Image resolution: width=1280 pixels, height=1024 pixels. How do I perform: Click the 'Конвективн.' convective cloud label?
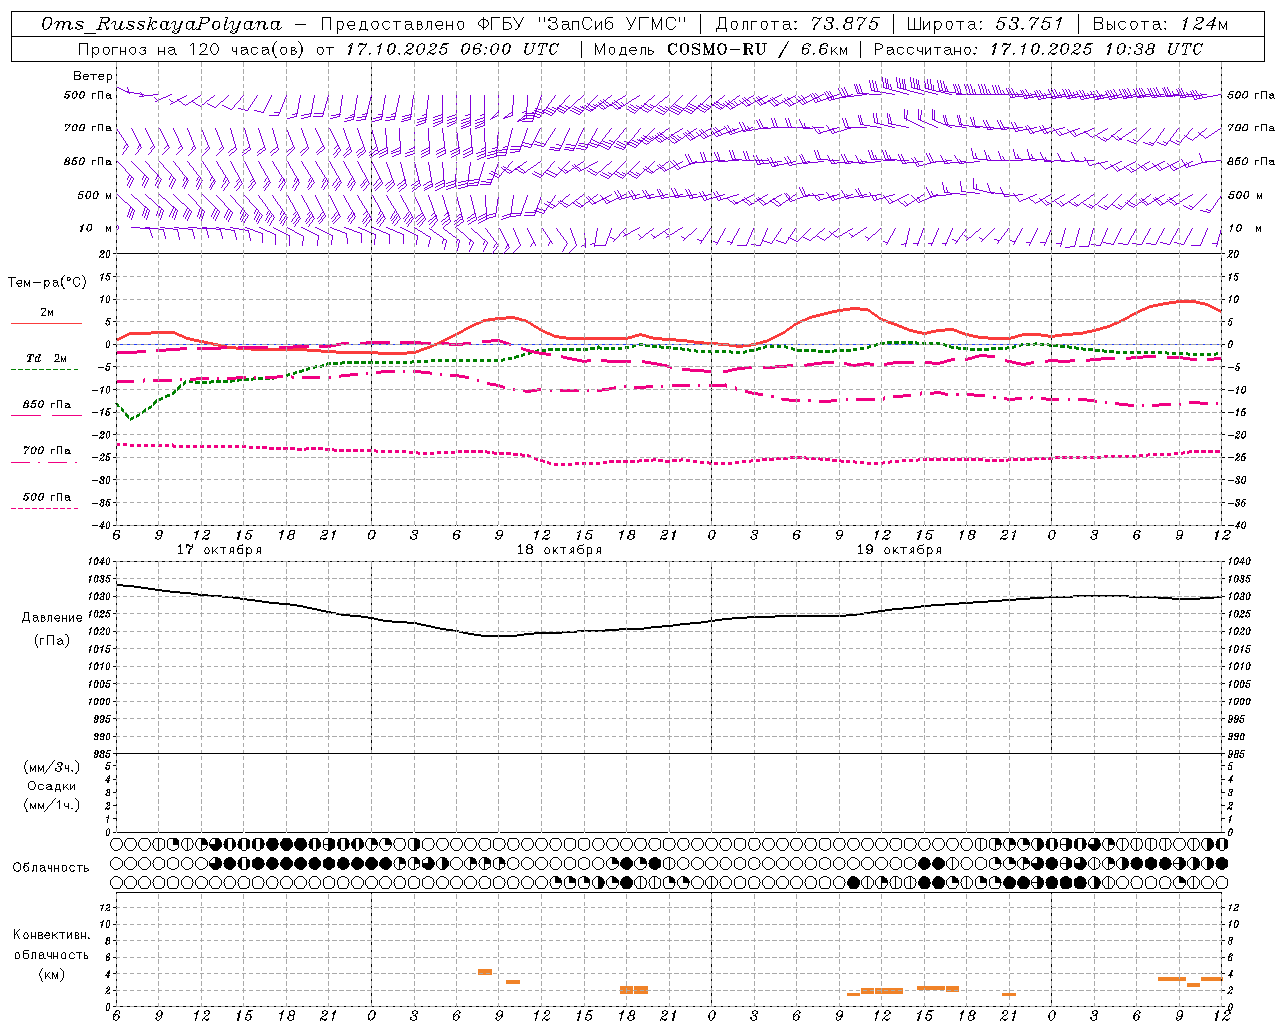point(52,935)
